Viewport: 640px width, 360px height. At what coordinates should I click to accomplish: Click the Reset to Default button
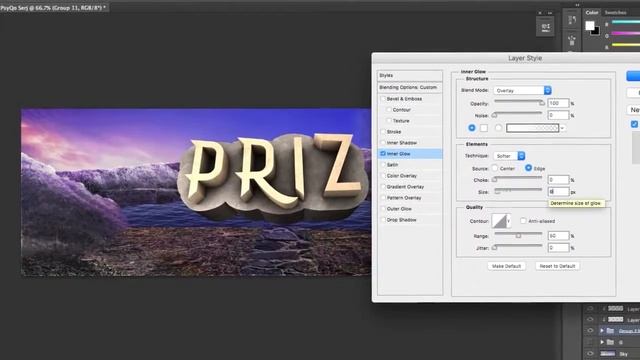[x=558, y=266]
